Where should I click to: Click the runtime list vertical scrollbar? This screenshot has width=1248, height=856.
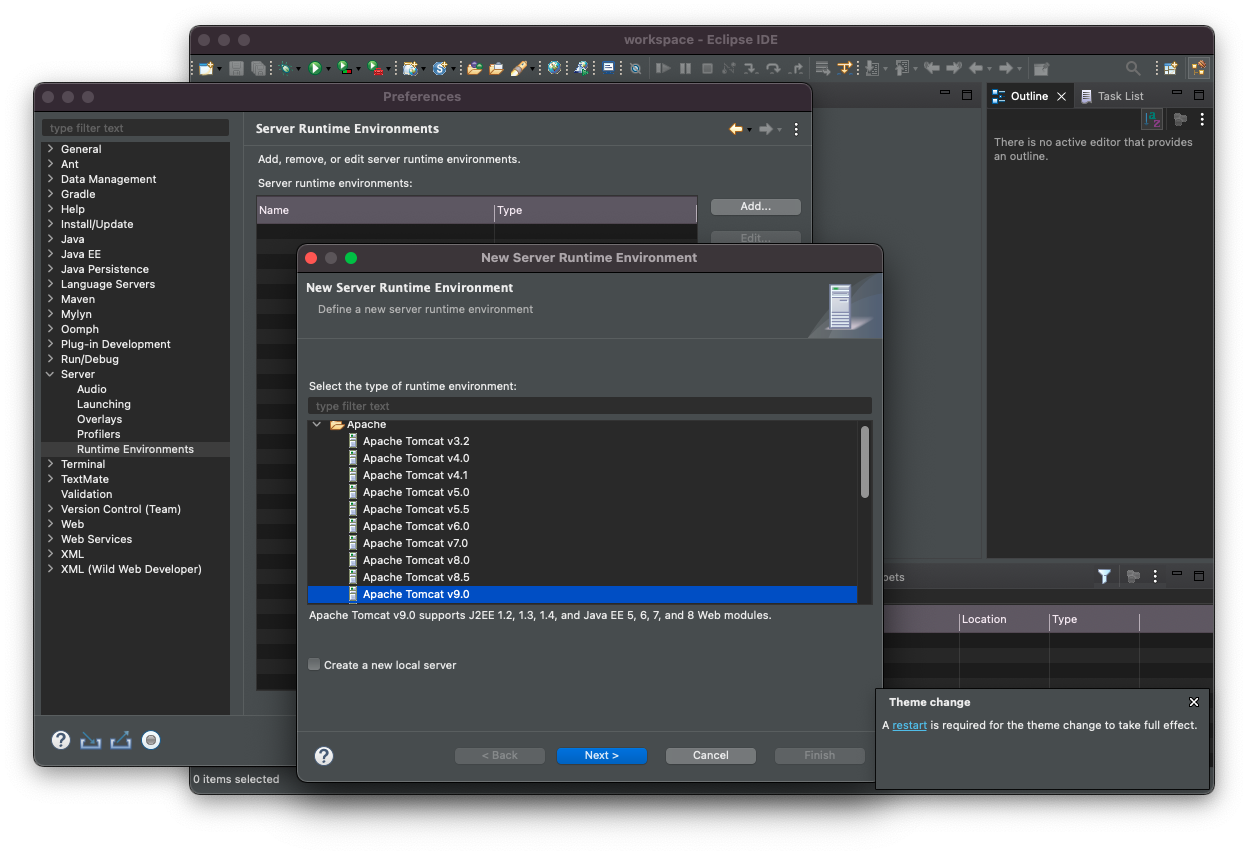pos(865,462)
